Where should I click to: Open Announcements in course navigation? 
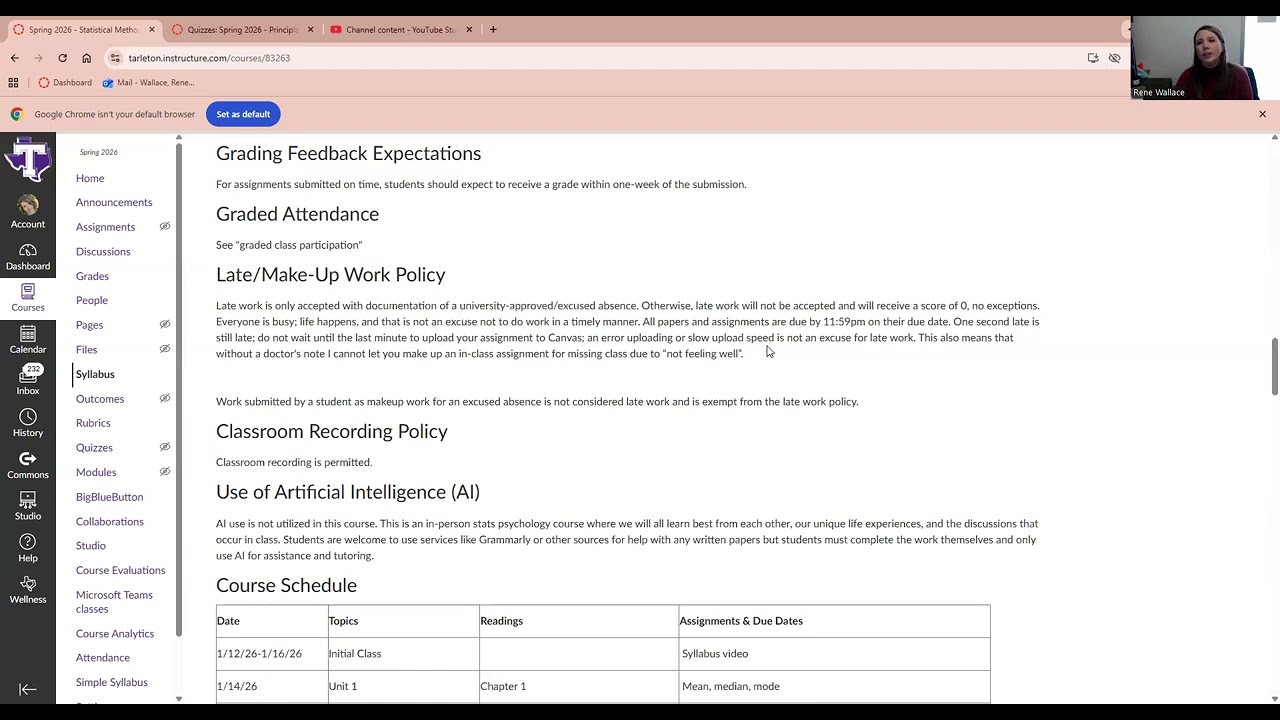coord(114,202)
